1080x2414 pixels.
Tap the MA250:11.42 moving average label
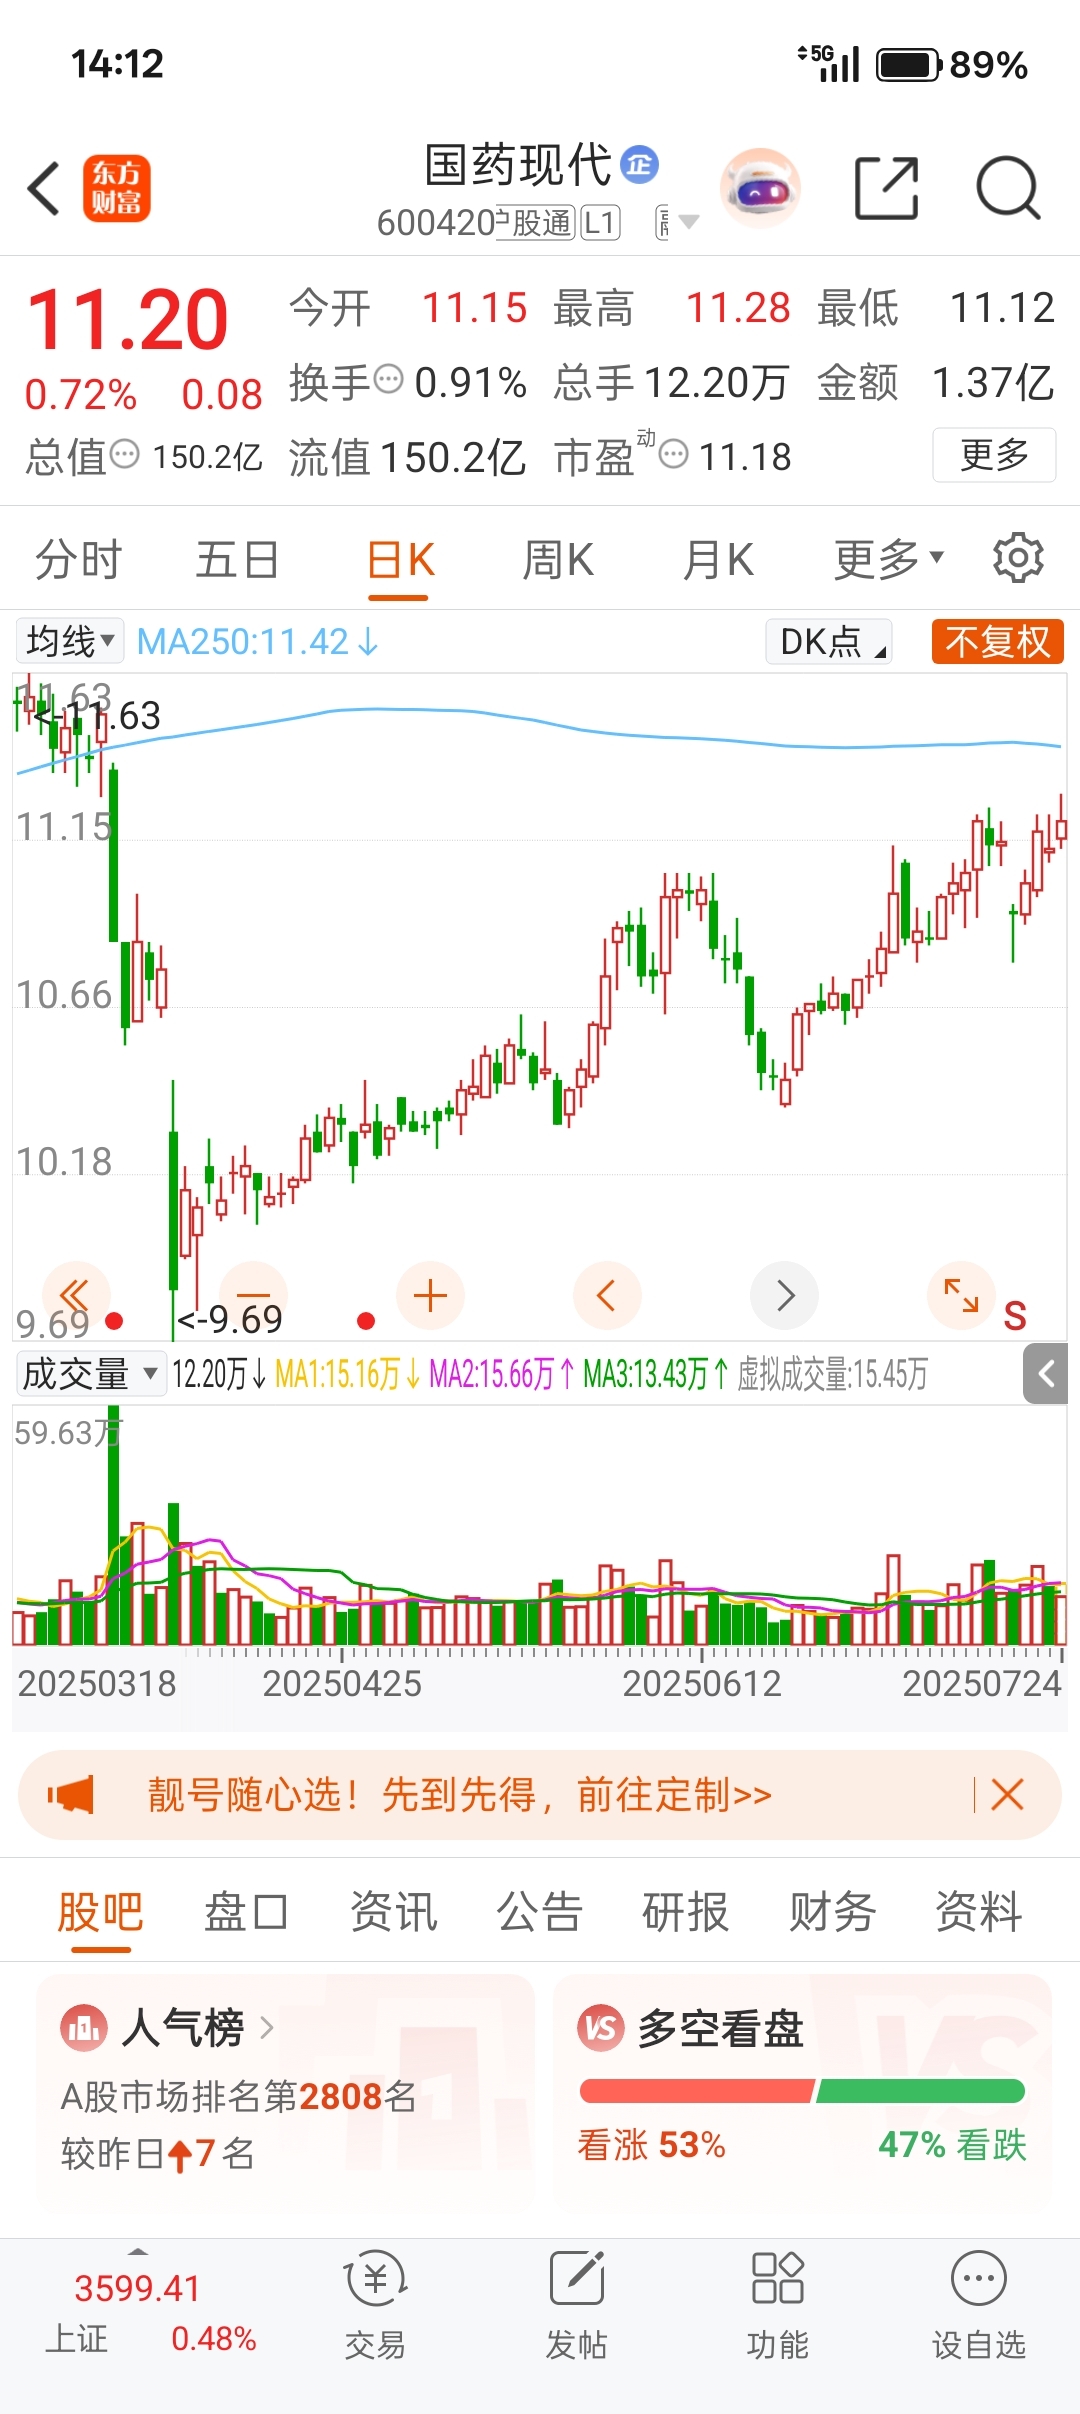pyautogui.click(x=257, y=641)
